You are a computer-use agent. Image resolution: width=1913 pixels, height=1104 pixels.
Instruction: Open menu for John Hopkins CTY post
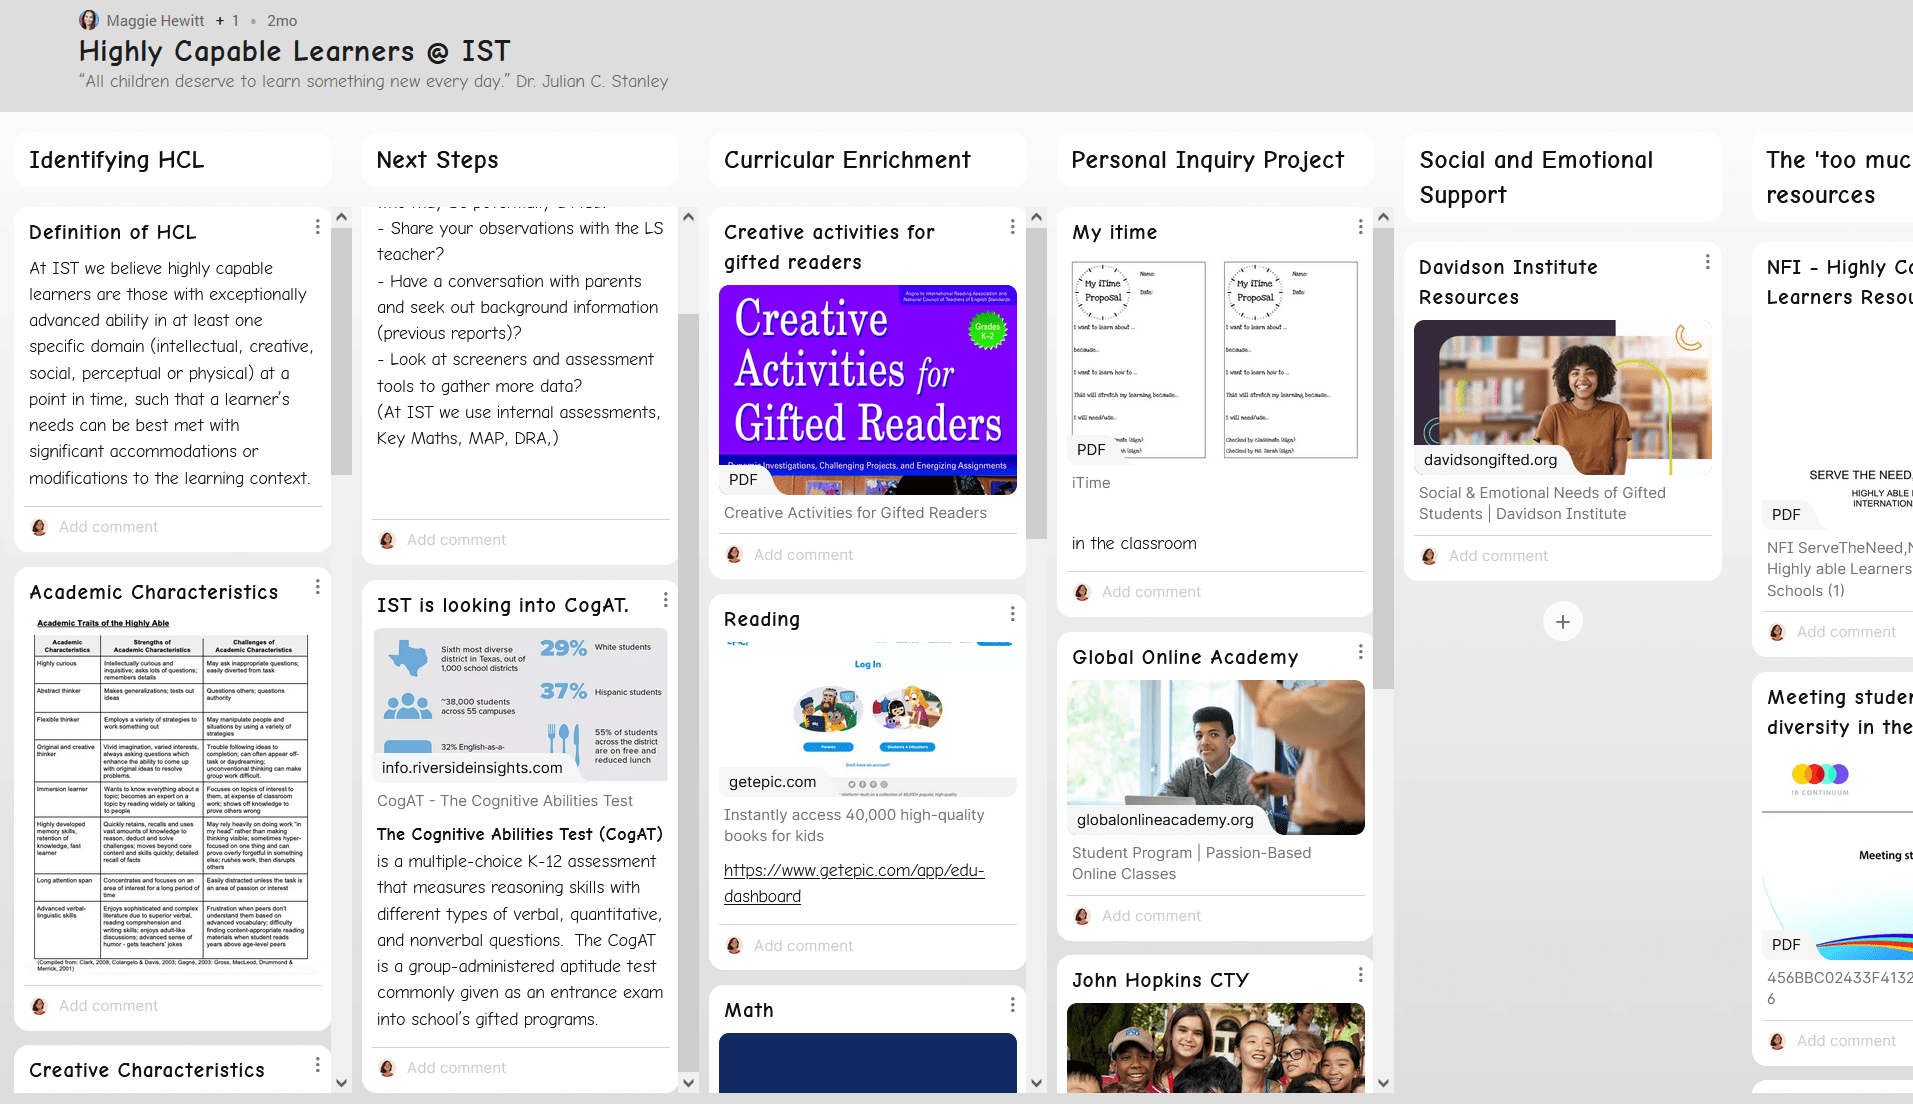[x=1361, y=975]
